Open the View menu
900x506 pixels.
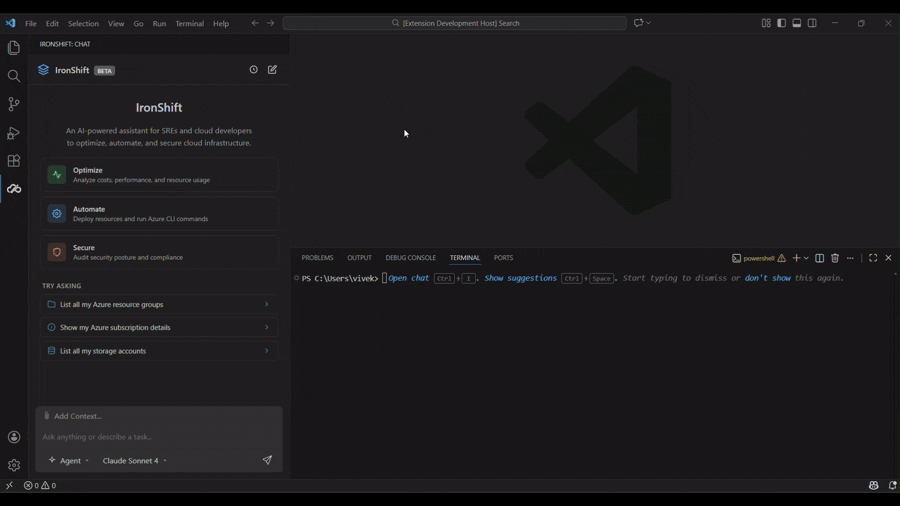pos(116,24)
